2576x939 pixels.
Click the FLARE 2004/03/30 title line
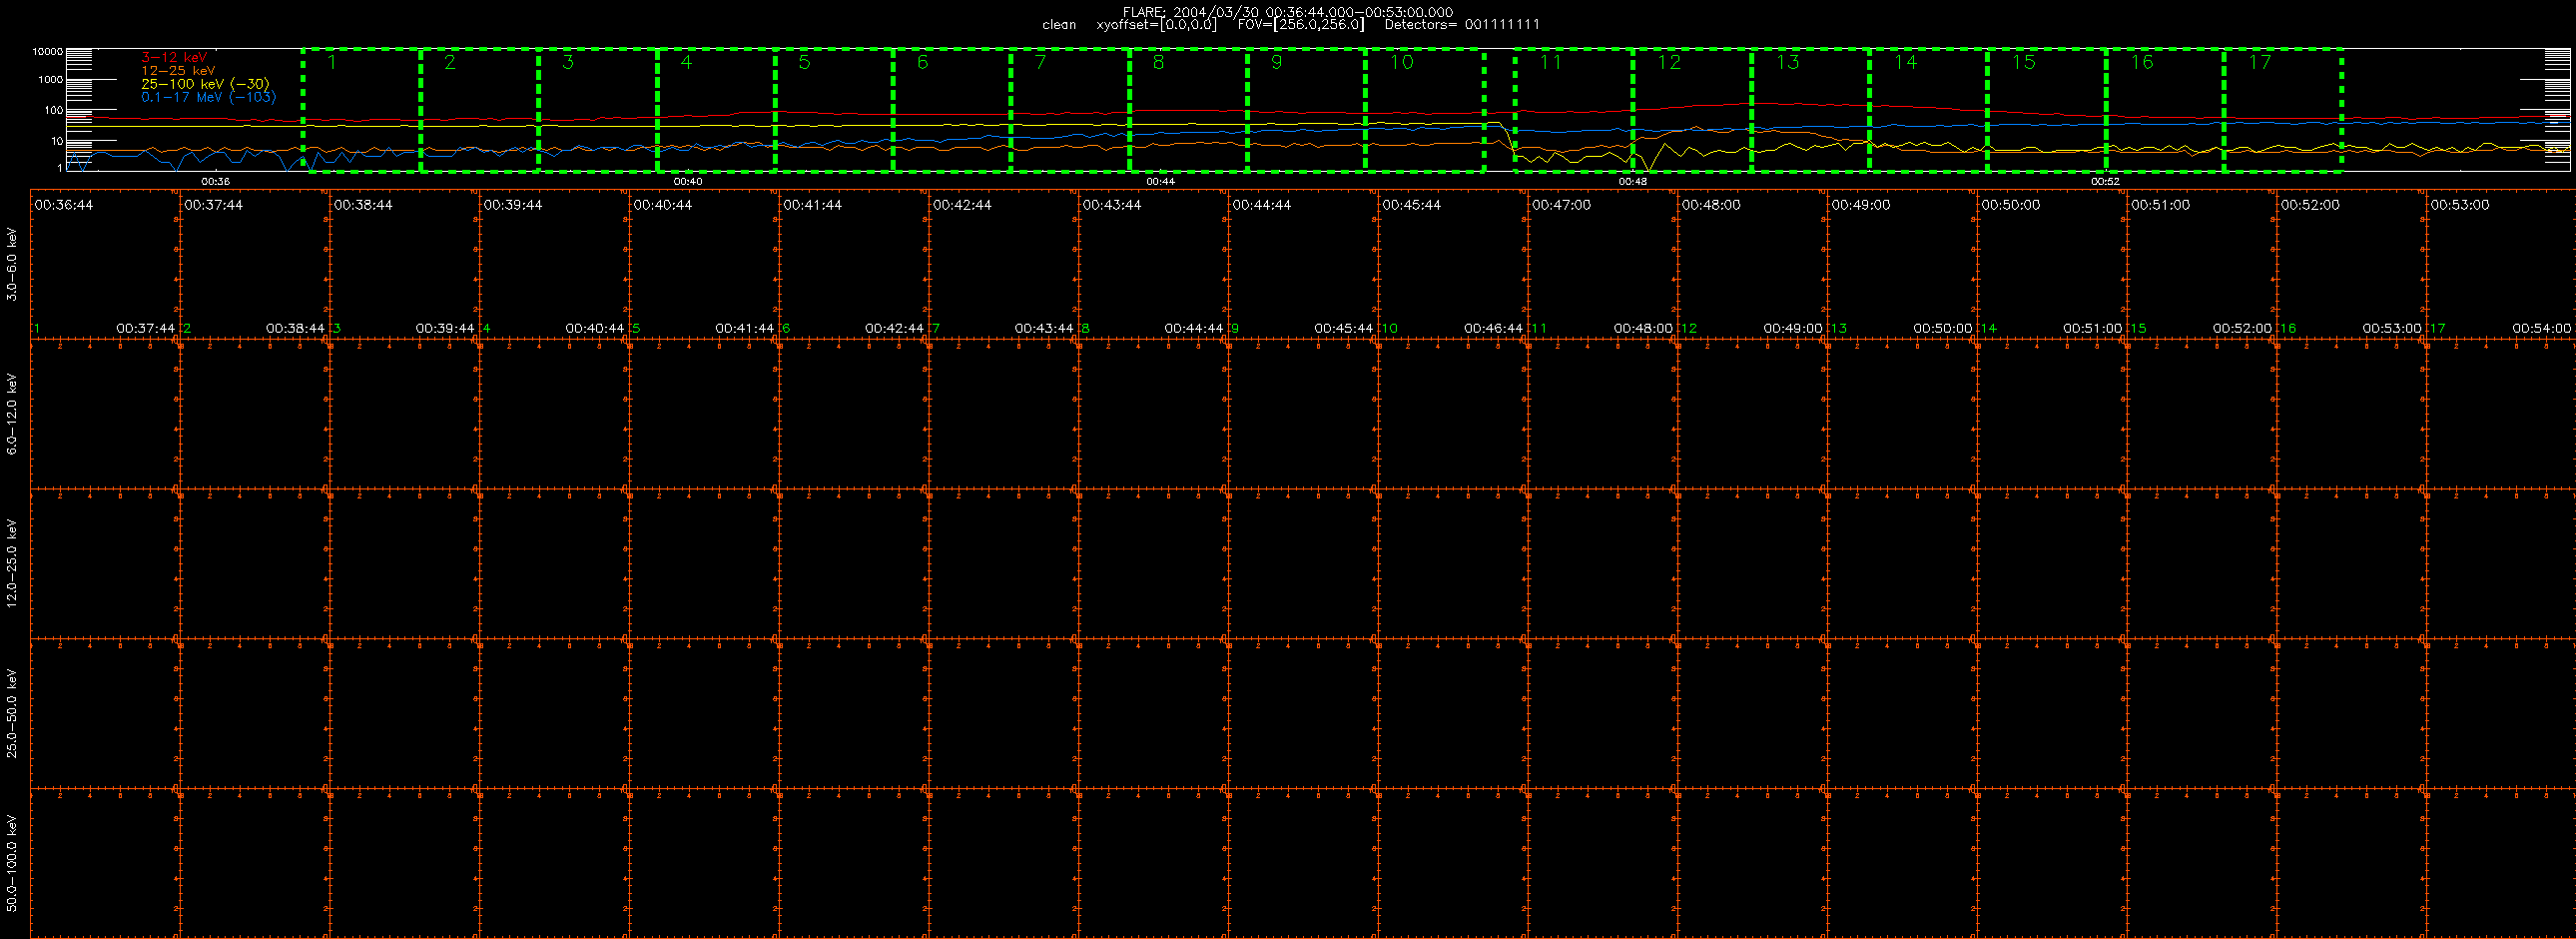(1288, 12)
